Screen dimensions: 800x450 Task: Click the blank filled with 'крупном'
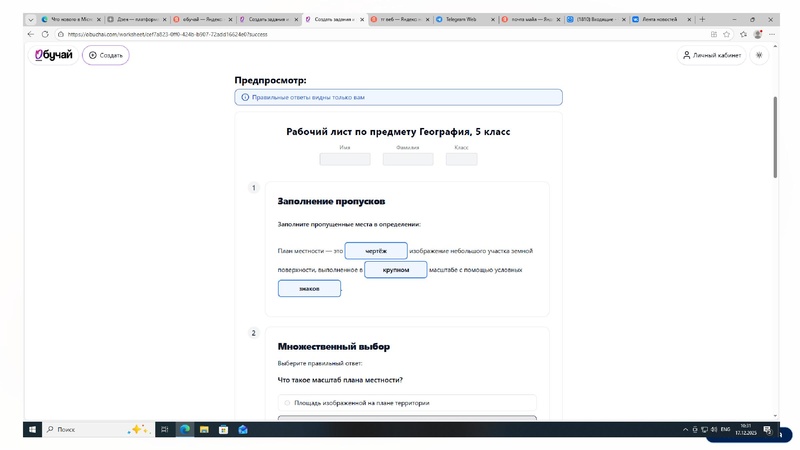pyautogui.click(x=396, y=270)
